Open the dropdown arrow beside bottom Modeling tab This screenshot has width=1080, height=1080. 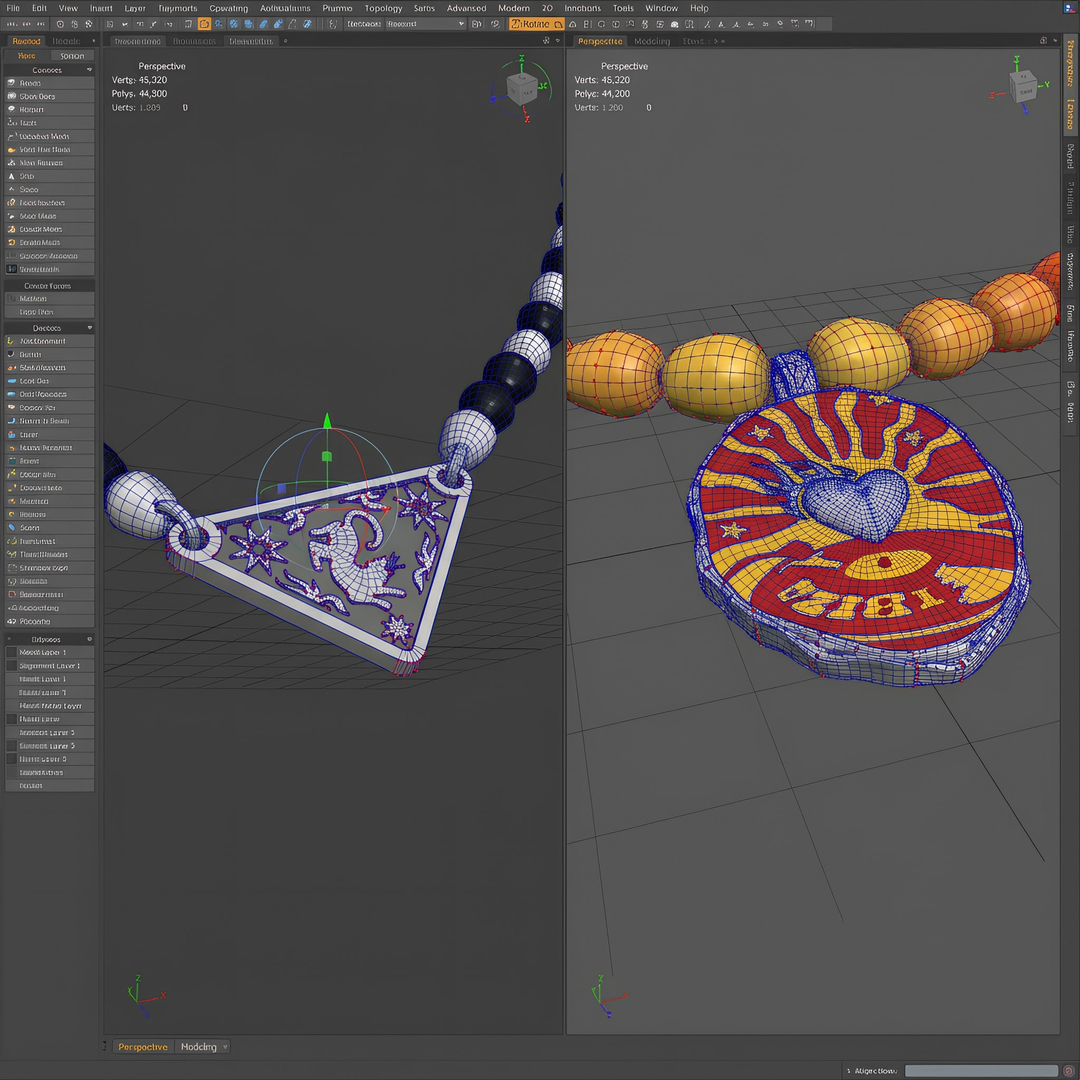pos(225,1047)
